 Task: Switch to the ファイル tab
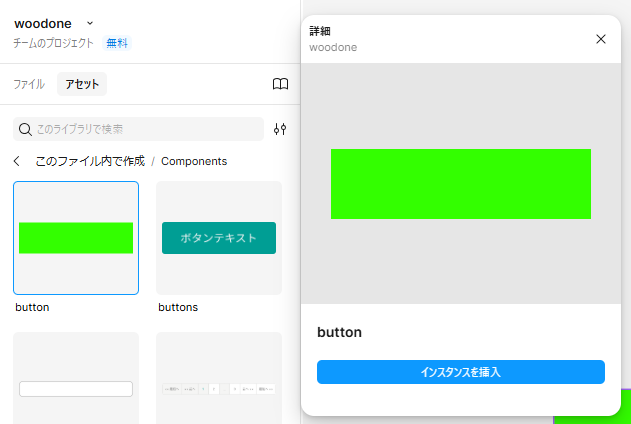[x=29, y=84]
